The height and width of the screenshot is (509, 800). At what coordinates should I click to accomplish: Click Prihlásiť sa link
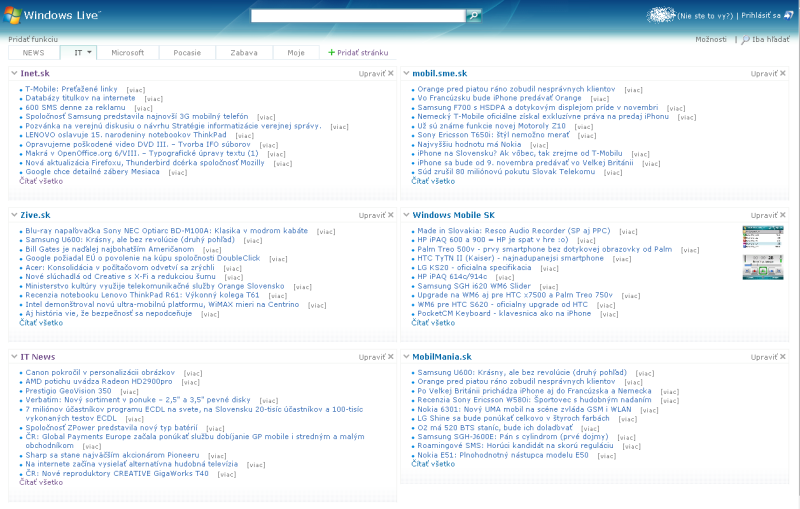tap(761, 15)
